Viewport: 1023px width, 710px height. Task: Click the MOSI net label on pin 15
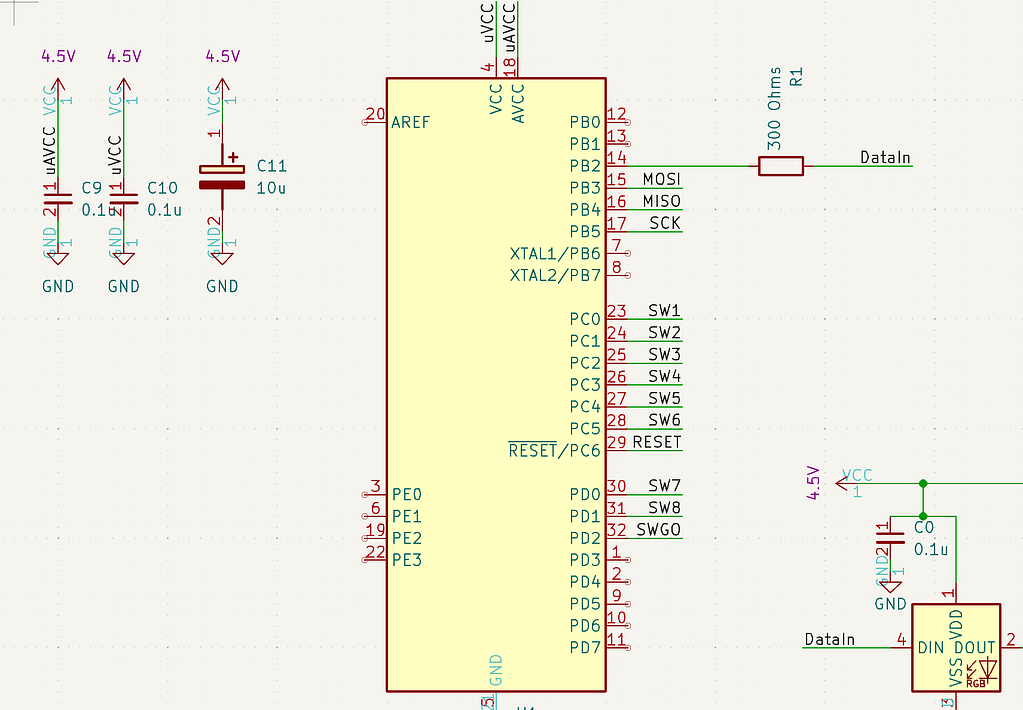(x=663, y=179)
